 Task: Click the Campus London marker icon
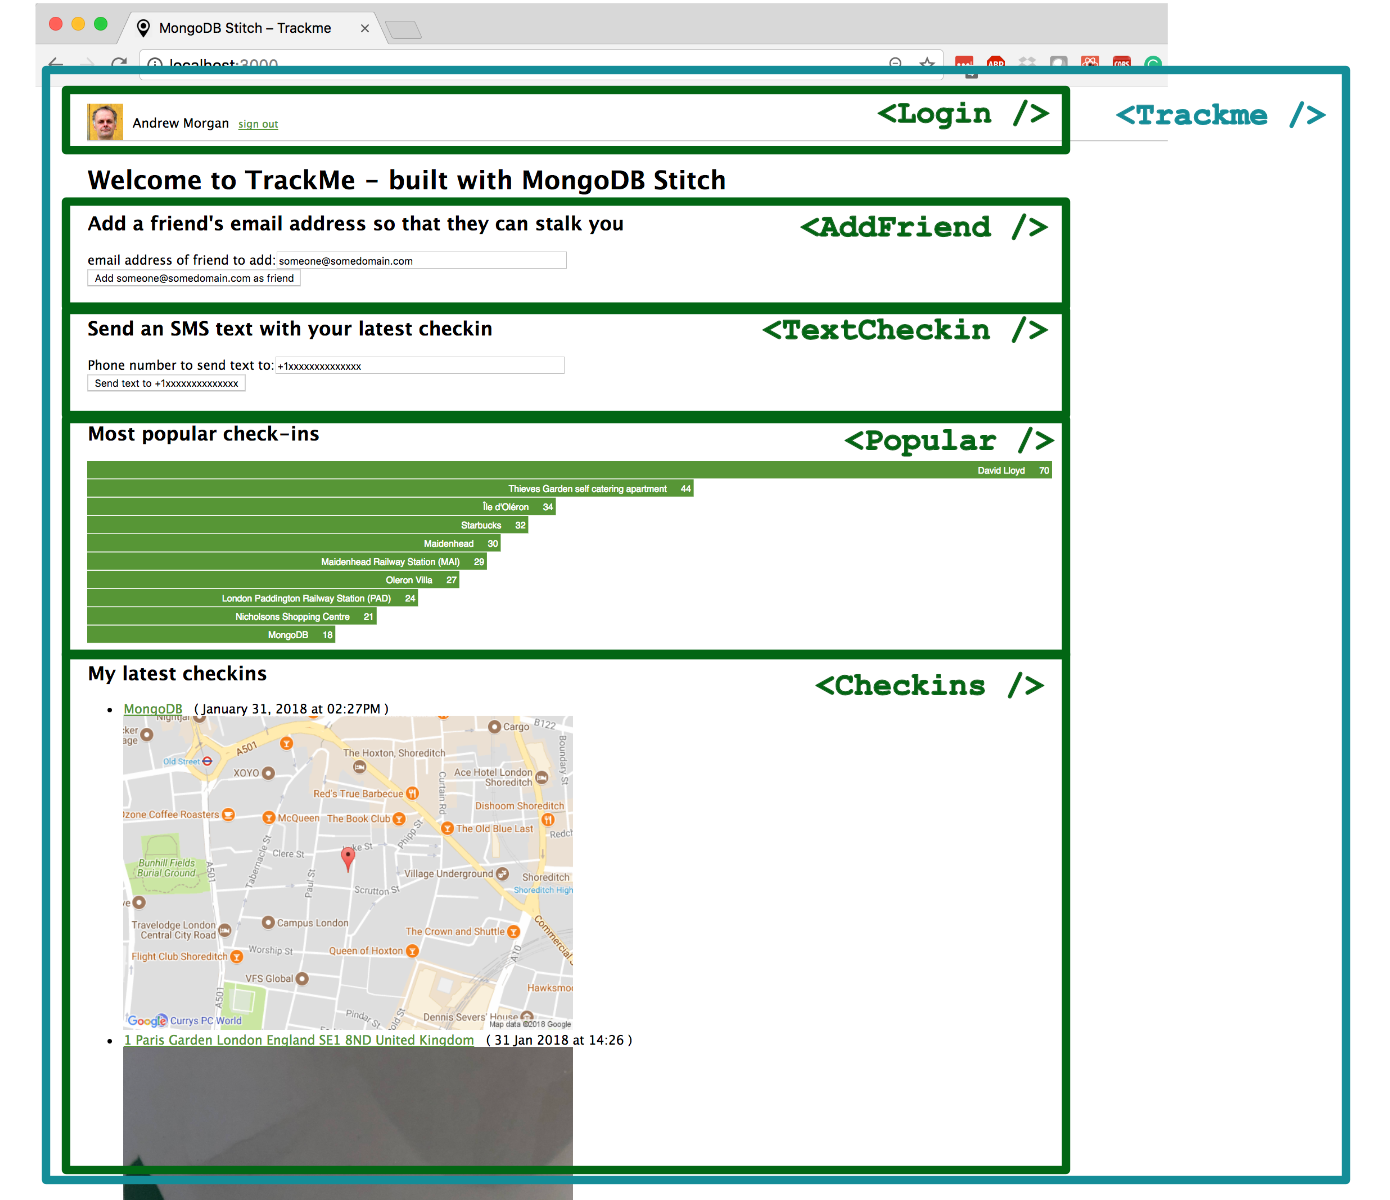click(x=268, y=922)
